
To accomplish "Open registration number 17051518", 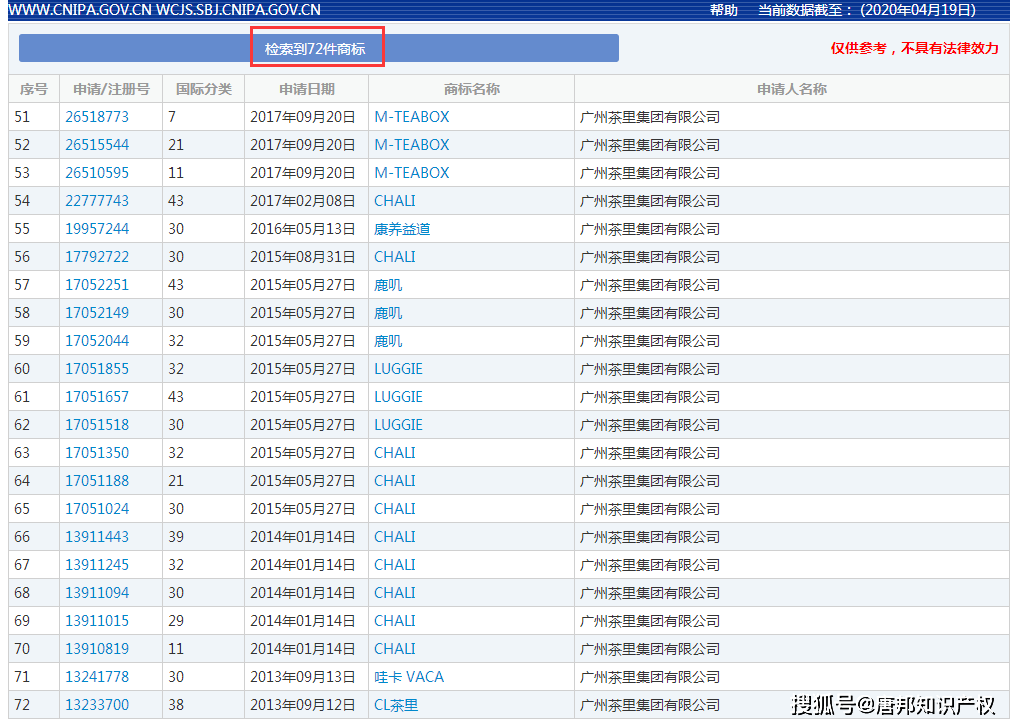I will tap(97, 425).
